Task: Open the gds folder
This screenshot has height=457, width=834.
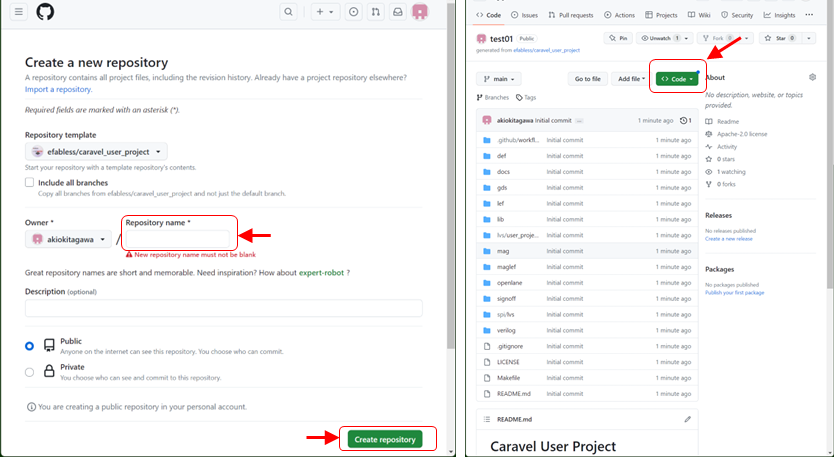Action: pos(502,188)
